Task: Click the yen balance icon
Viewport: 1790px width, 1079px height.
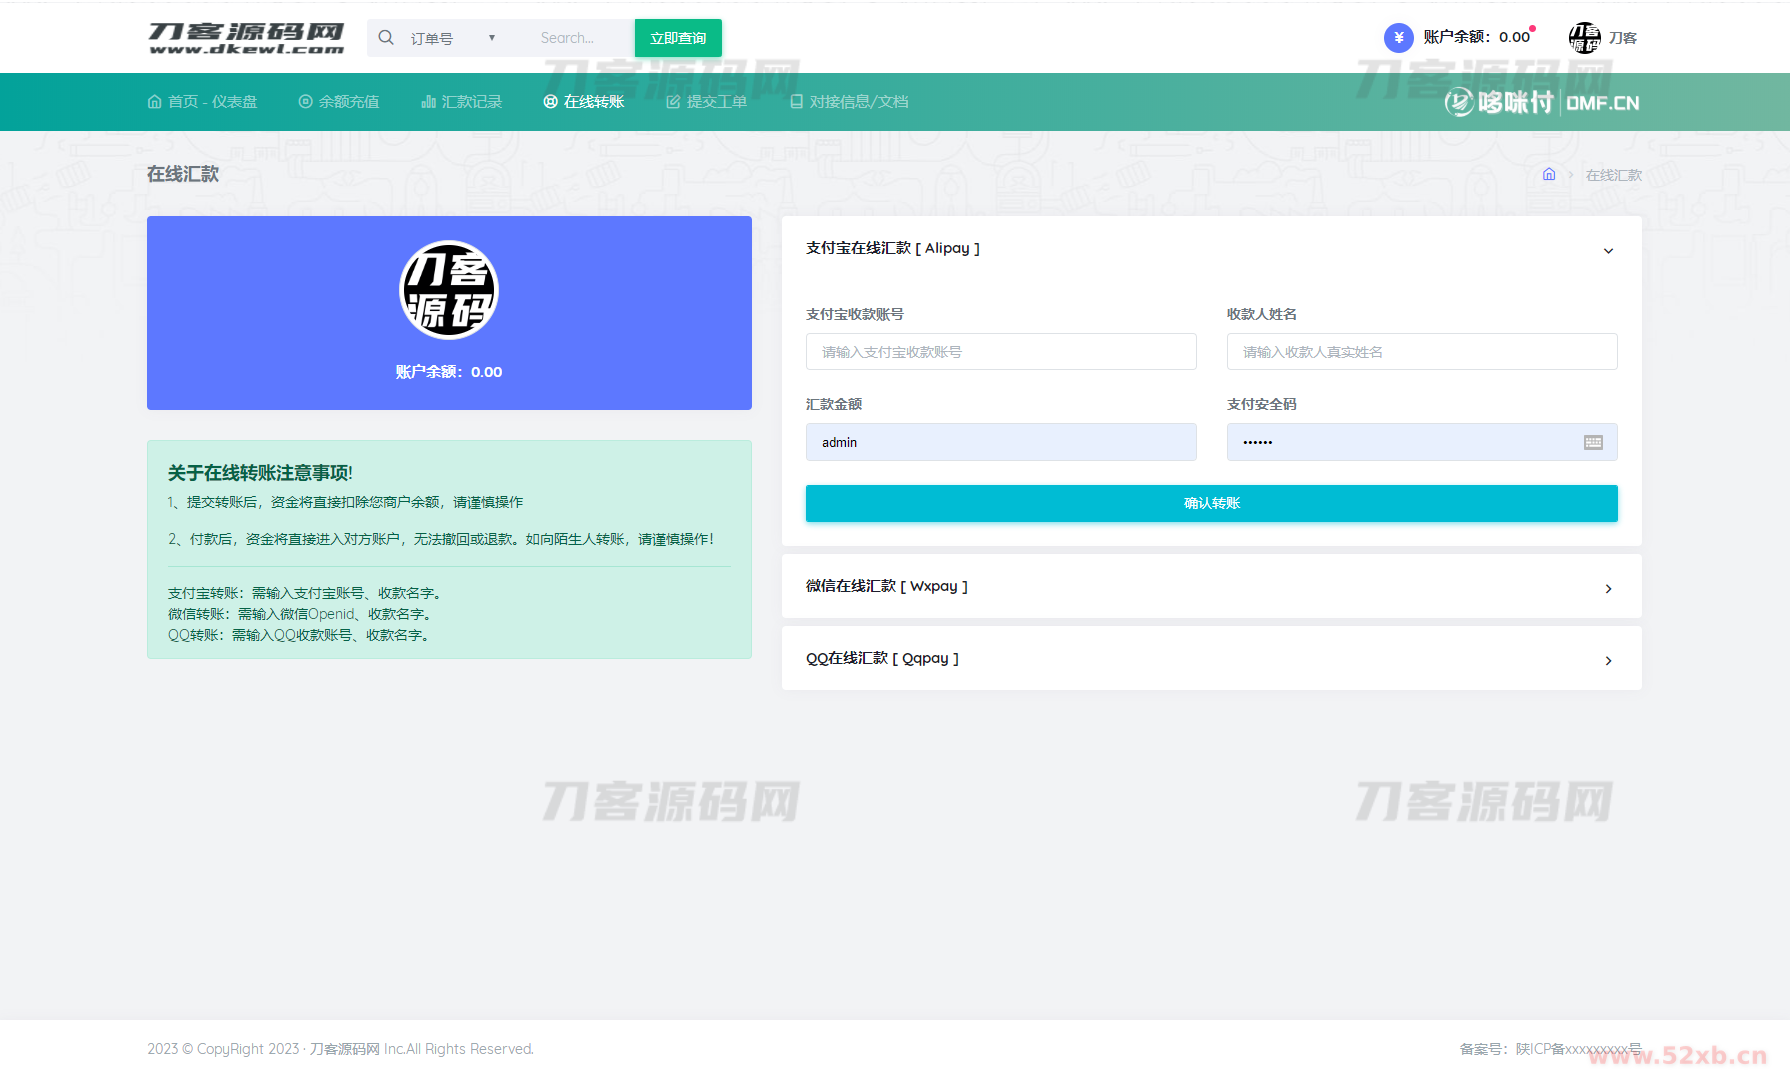Action: click(x=1398, y=38)
